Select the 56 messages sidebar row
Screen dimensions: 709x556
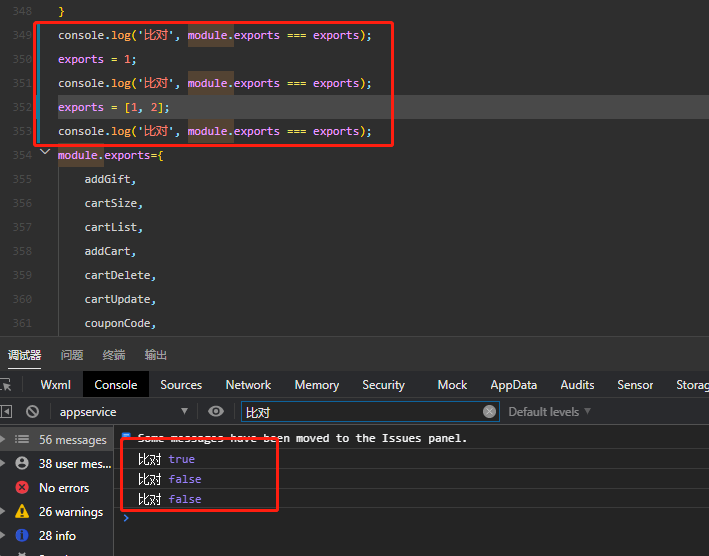tap(57, 439)
